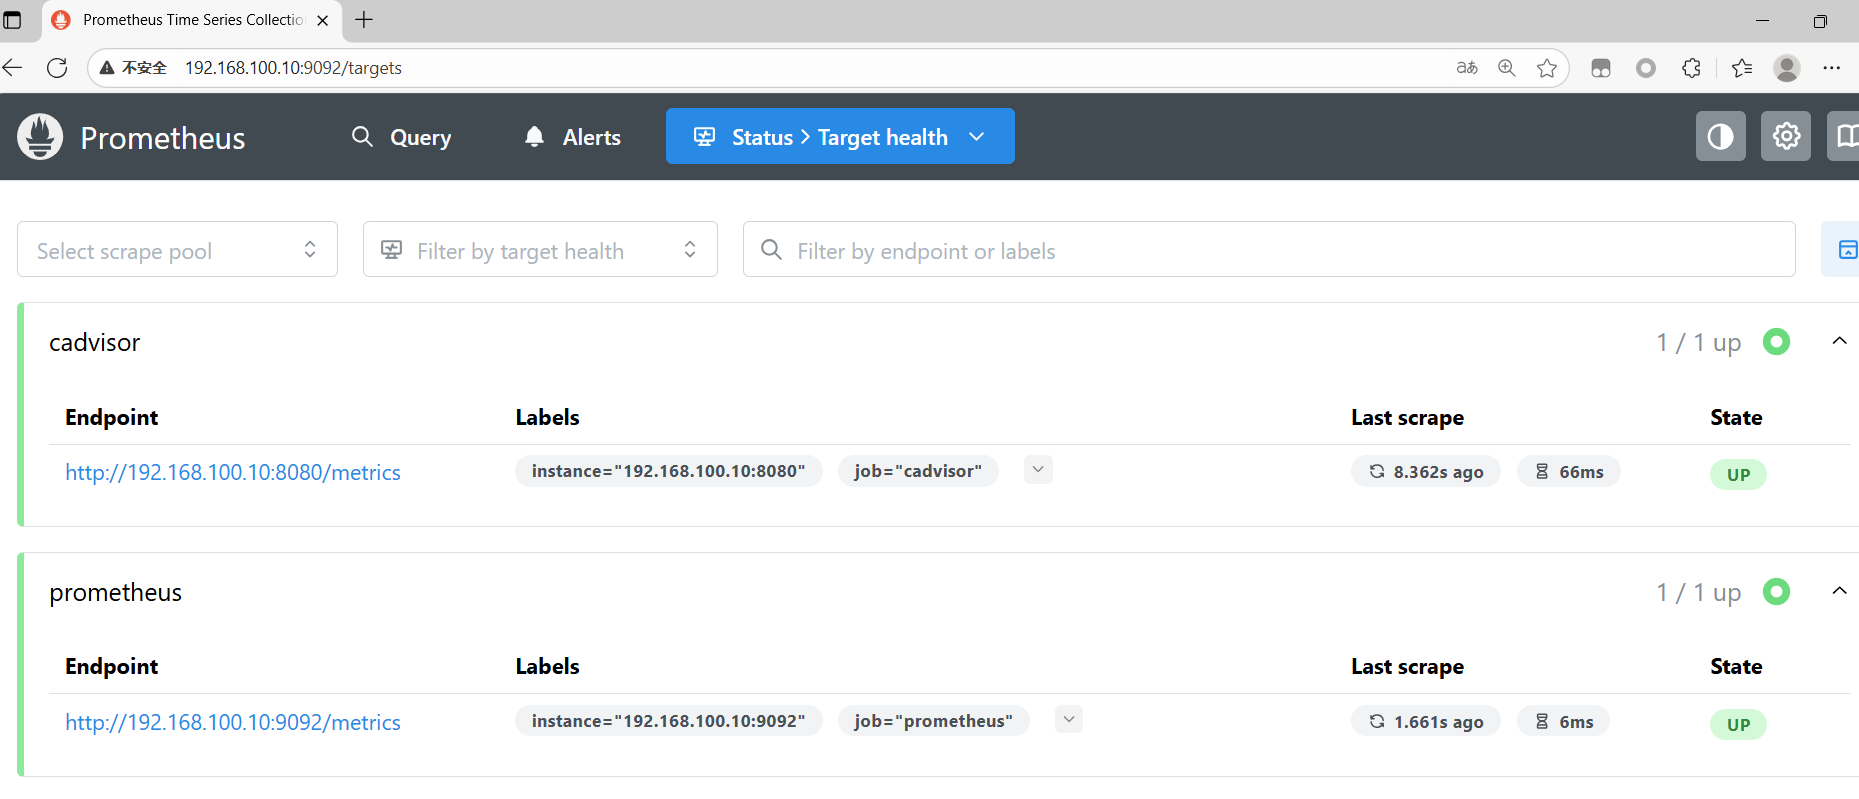Viewport: 1859px width, 799px height.
Task: Open the split screen browser icon
Action: pyautogui.click(x=1601, y=68)
